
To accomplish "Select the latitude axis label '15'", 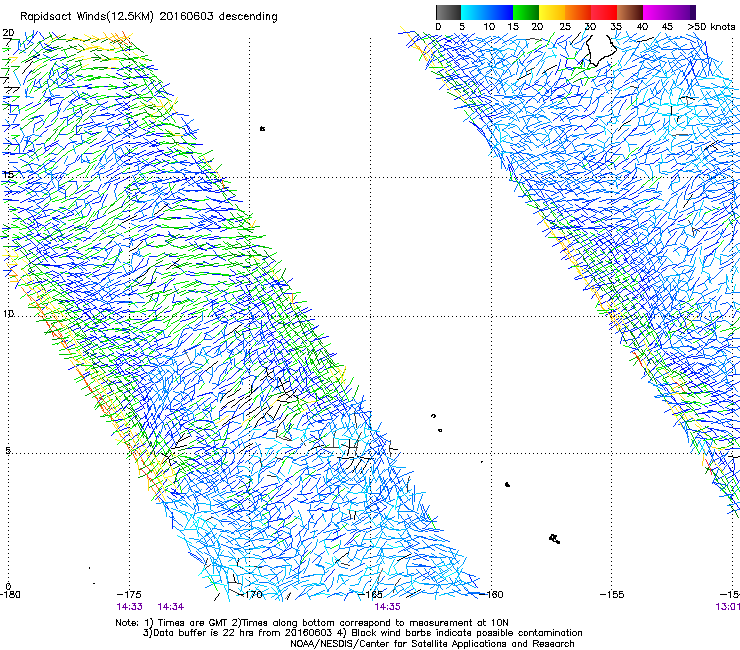I will tap(8, 175).
